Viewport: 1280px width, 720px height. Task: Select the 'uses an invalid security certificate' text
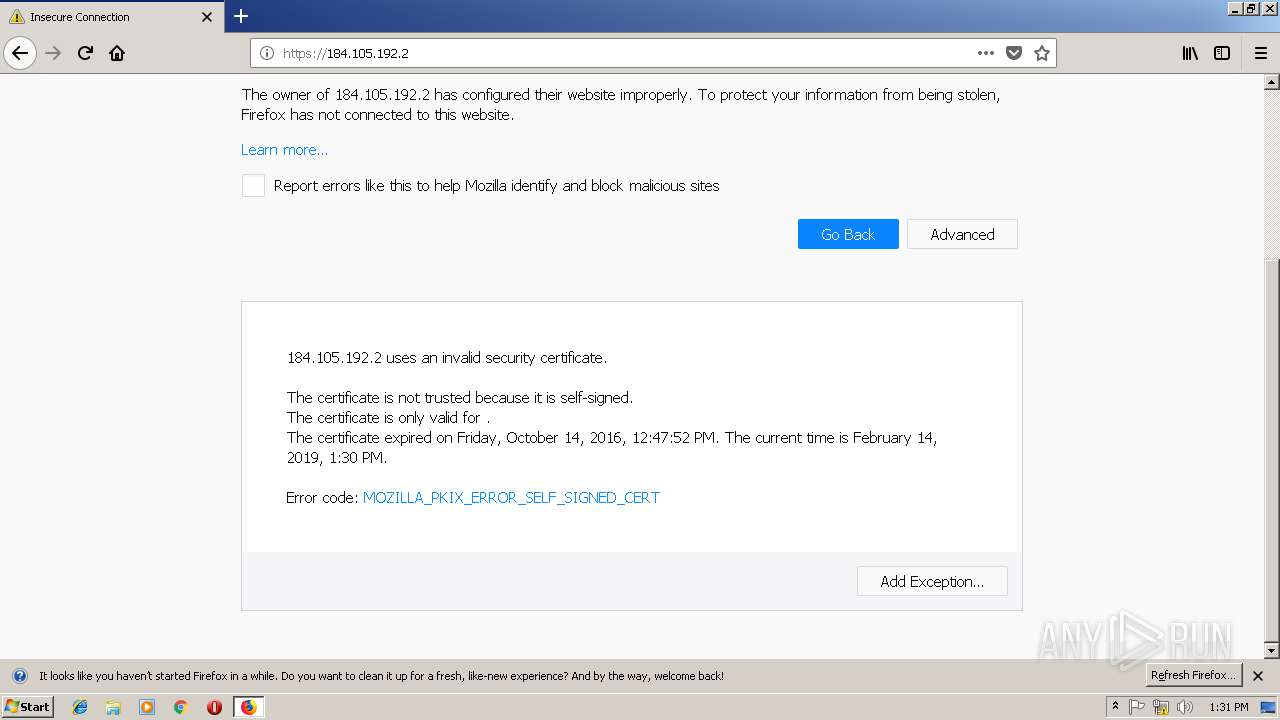pyautogui.click(x=496, y=357)
